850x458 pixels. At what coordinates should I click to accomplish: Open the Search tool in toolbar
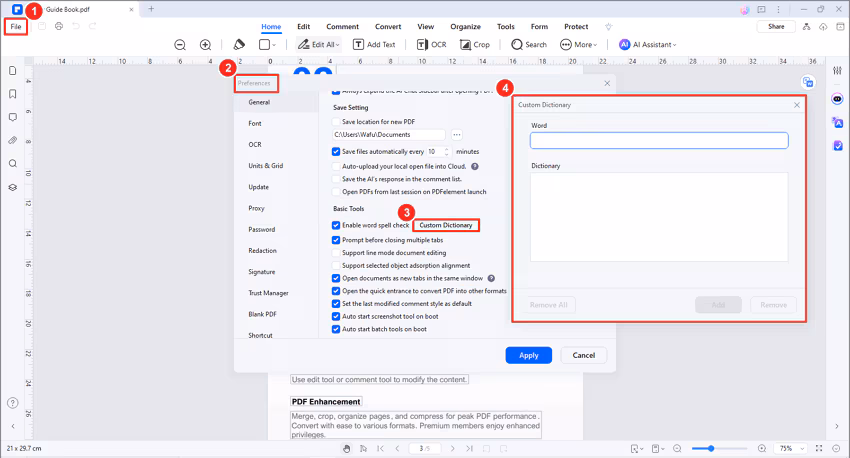[529, 44]
